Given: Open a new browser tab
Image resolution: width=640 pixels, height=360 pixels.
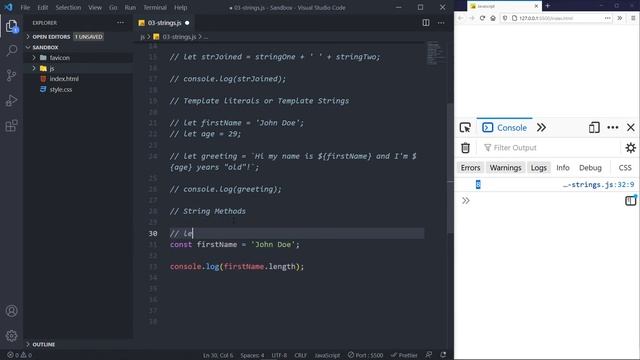Looking at the screenshot, I should 548,6.
